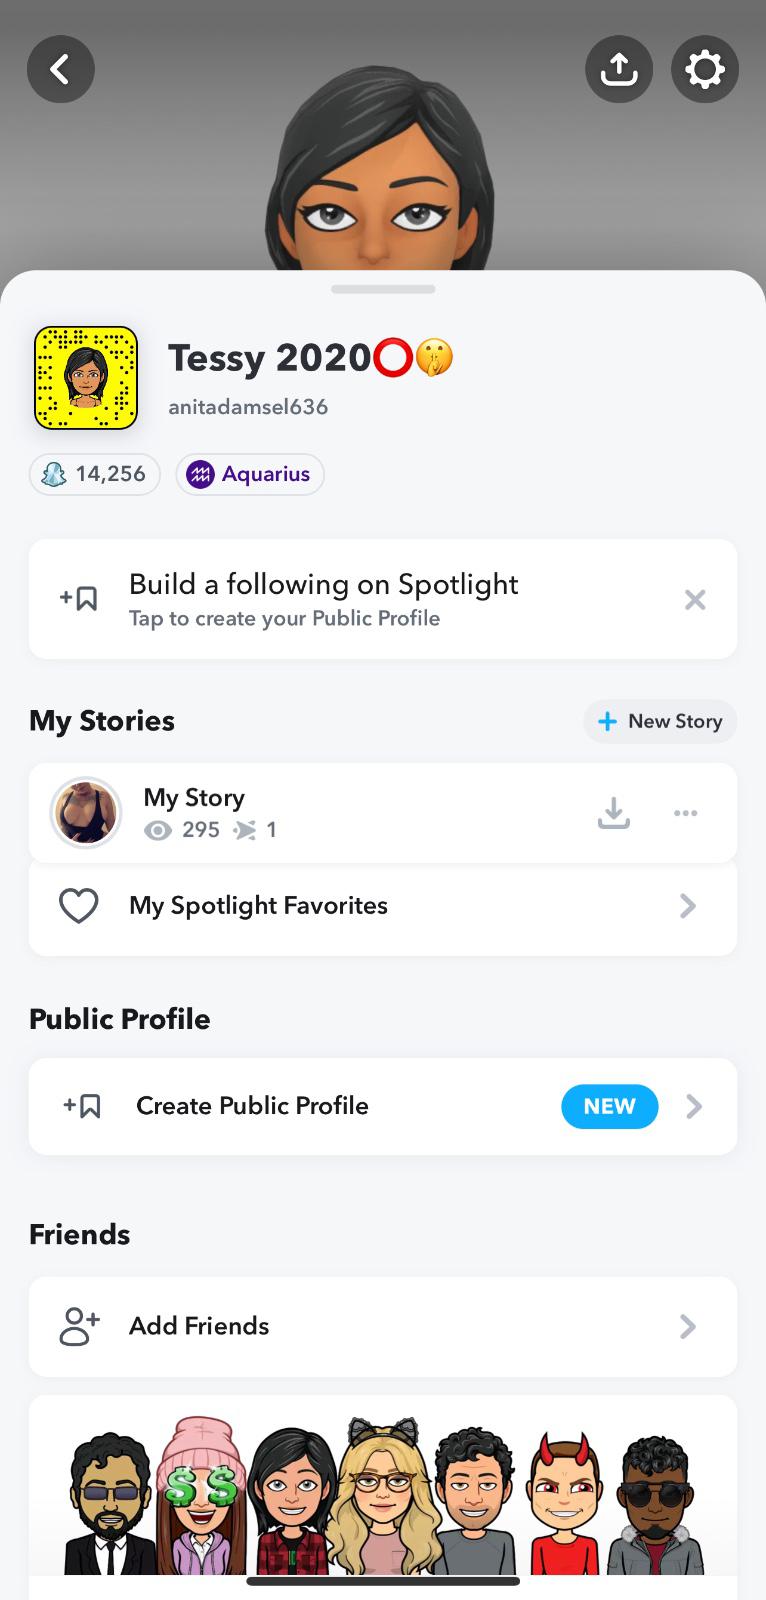Tap the Bitmoji friends group image
The image size is (766, 1600).
tap(383, 1495)
